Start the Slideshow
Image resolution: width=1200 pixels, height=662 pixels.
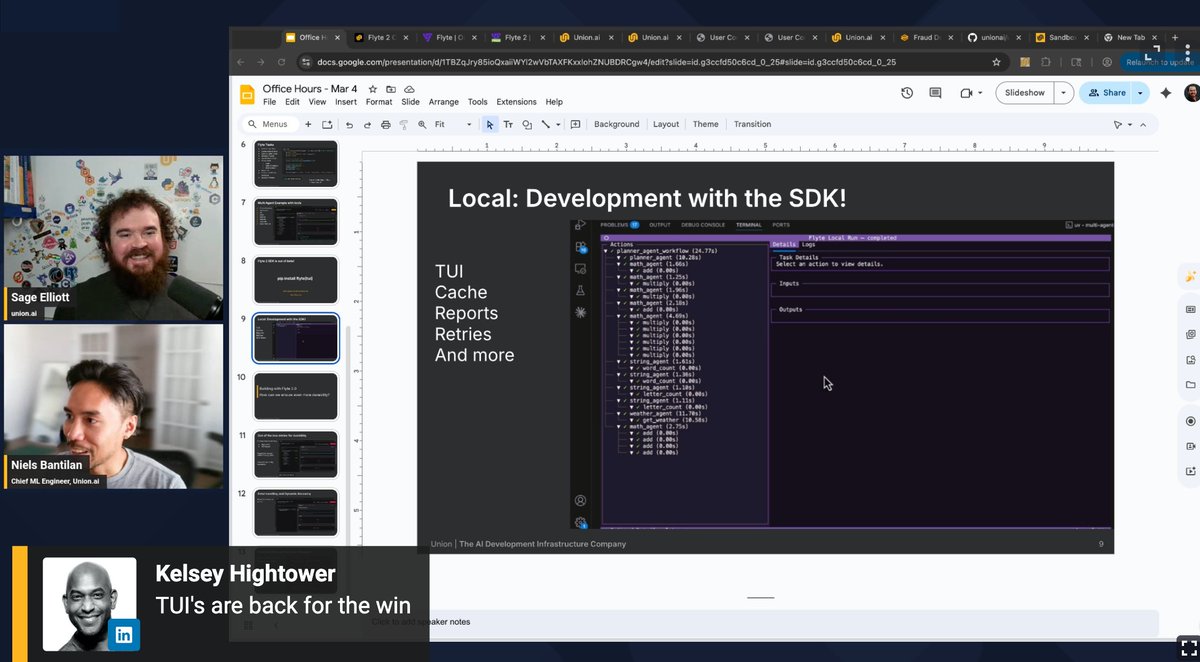coord(1024,93)
